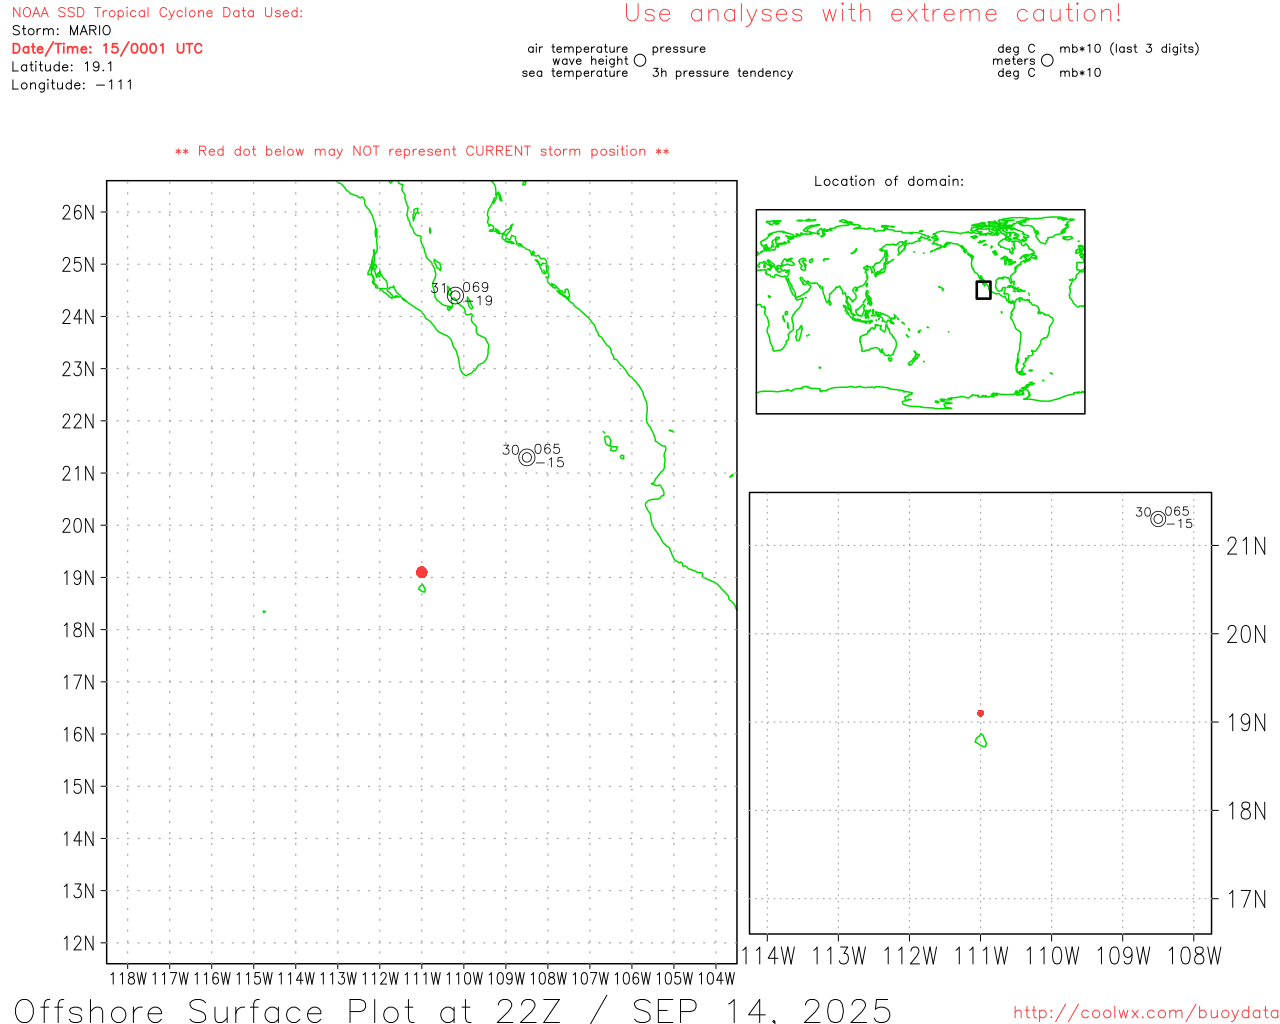Click the green island outline in zoomed inset
1280x1024 pixels.
(x=981, y=740)
